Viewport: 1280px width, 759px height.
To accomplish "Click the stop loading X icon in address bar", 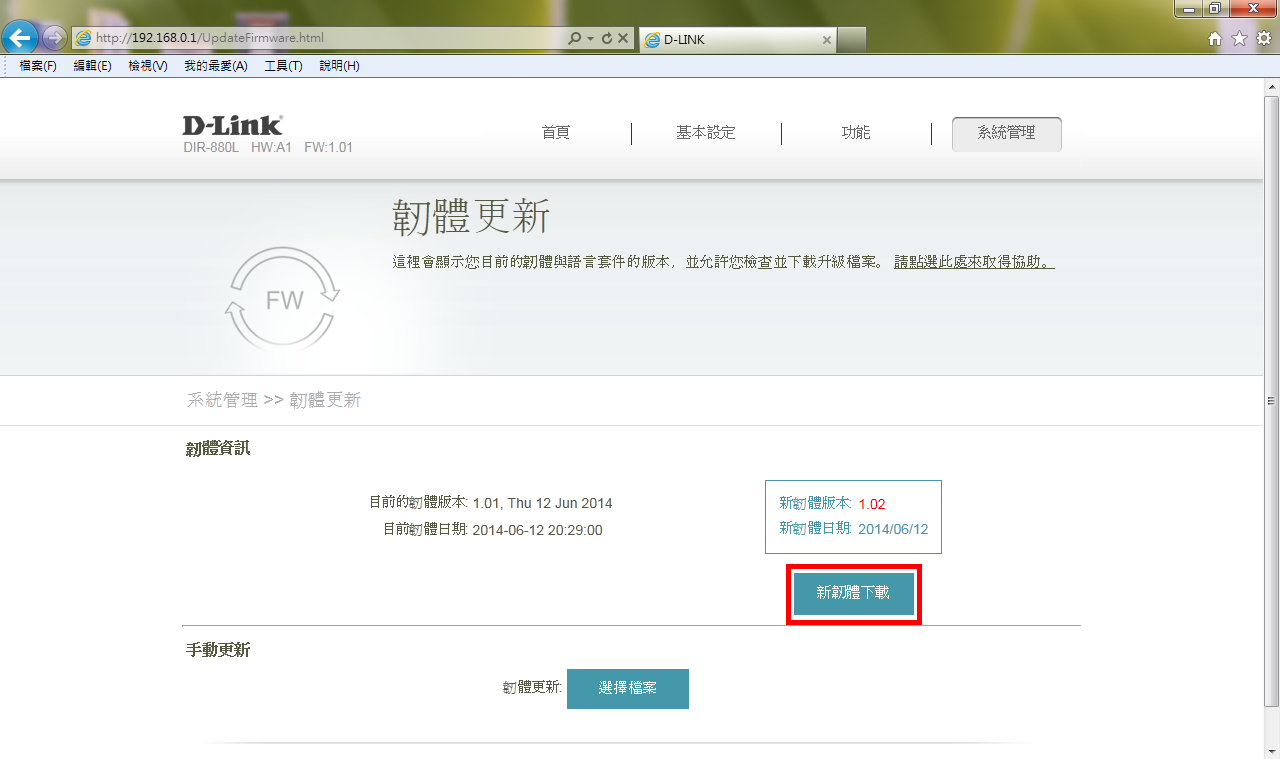I will tap(622, 38).
